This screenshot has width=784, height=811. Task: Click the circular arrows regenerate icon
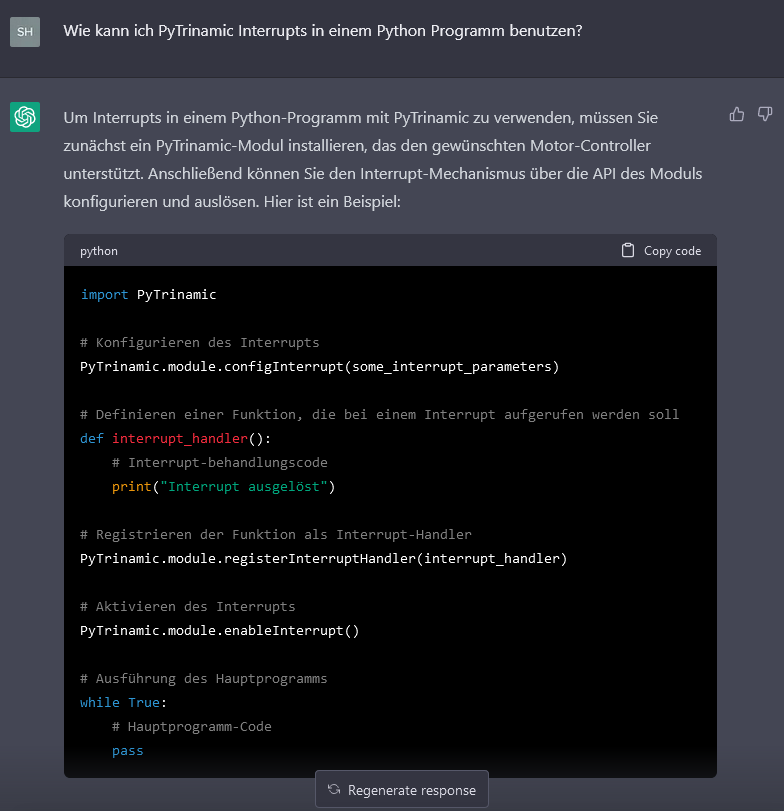(334, 789)
